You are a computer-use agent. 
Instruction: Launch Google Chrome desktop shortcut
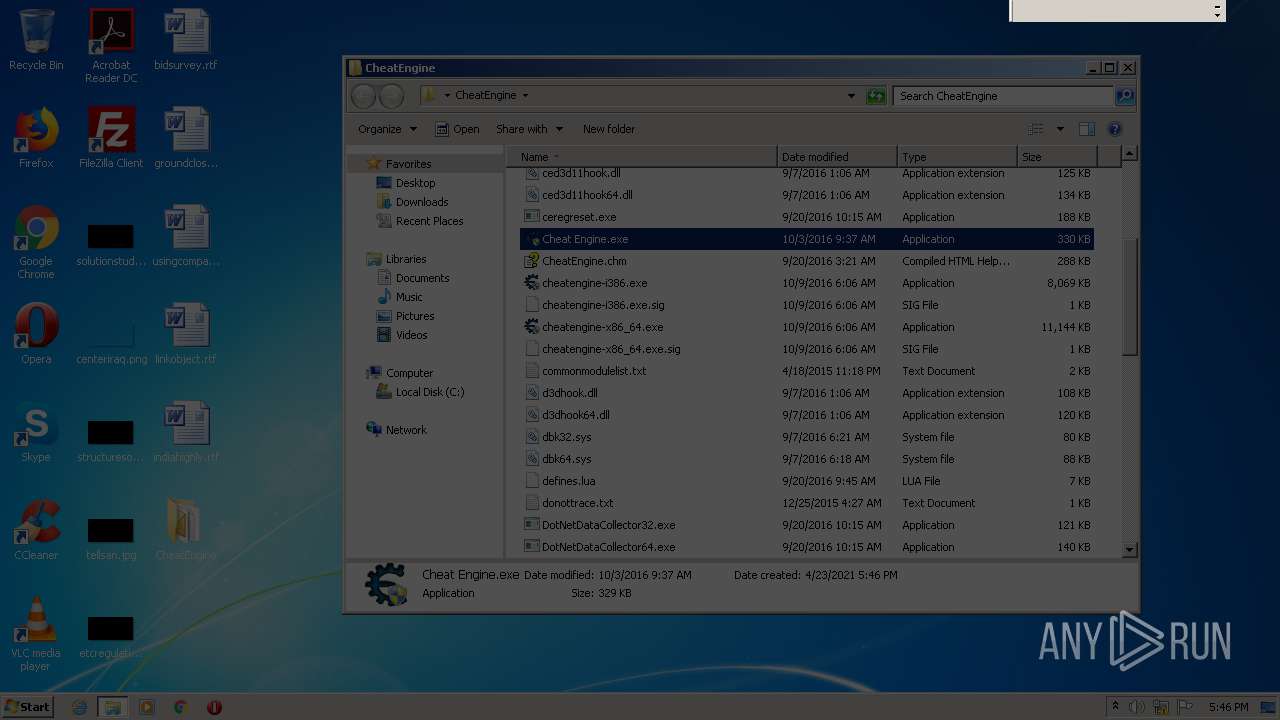pyautogui.click(x=36, y=242)
